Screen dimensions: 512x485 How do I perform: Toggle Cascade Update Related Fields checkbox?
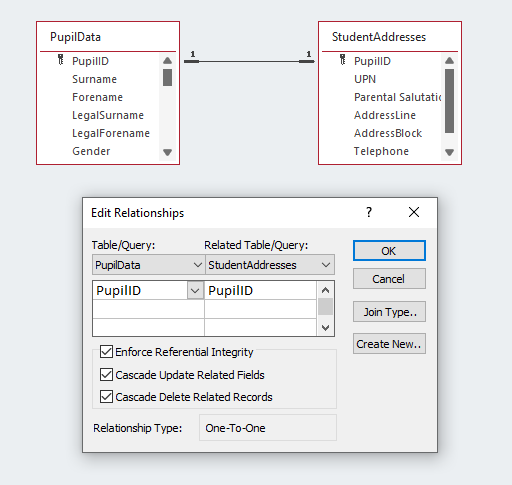tap(106, 375)
